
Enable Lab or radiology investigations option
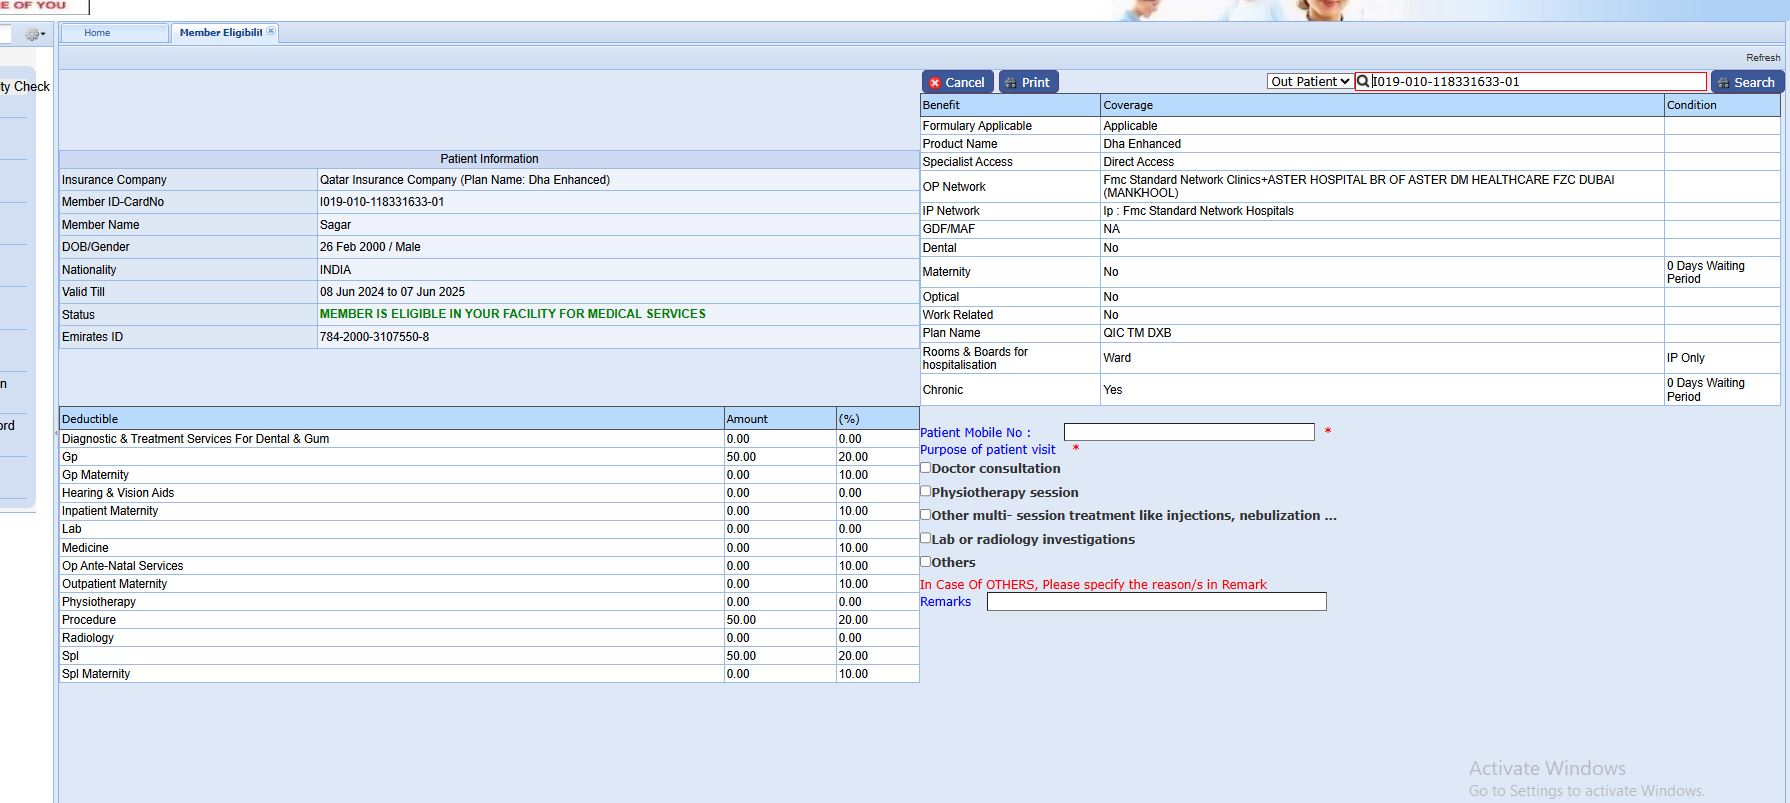pos(926,538)
